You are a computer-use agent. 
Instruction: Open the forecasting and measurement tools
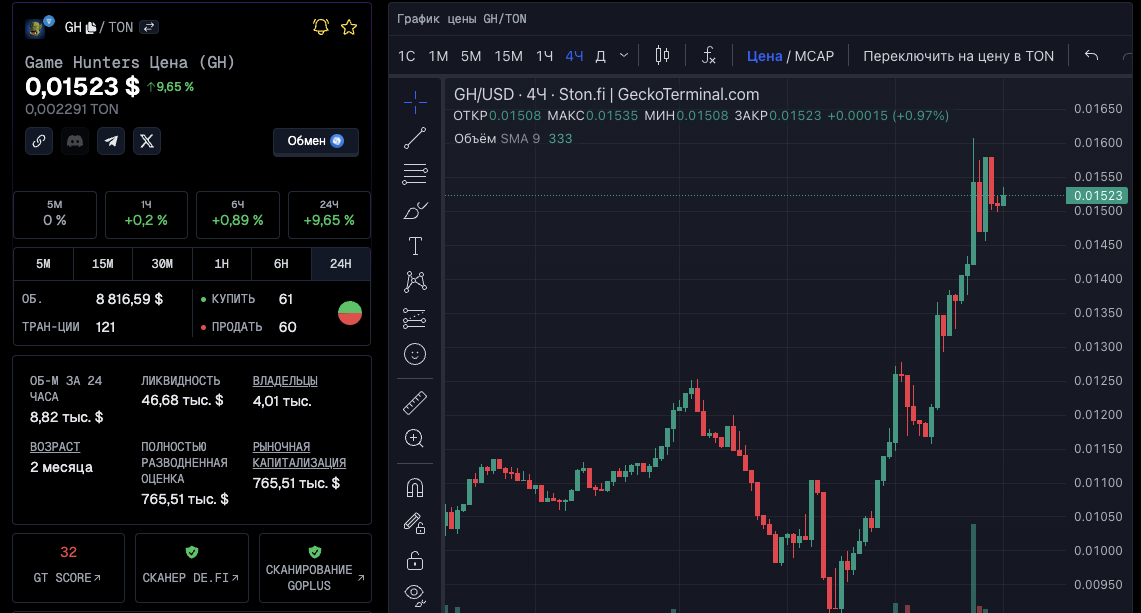(x=415, y=318)
